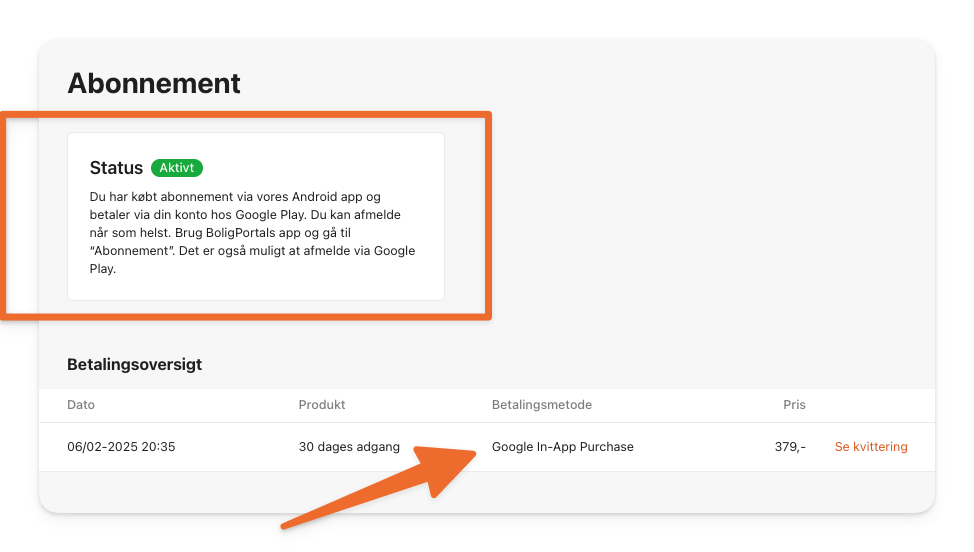Click the Betalingsoversigt section heading
The image size is (974, 552).
(135, 364)
